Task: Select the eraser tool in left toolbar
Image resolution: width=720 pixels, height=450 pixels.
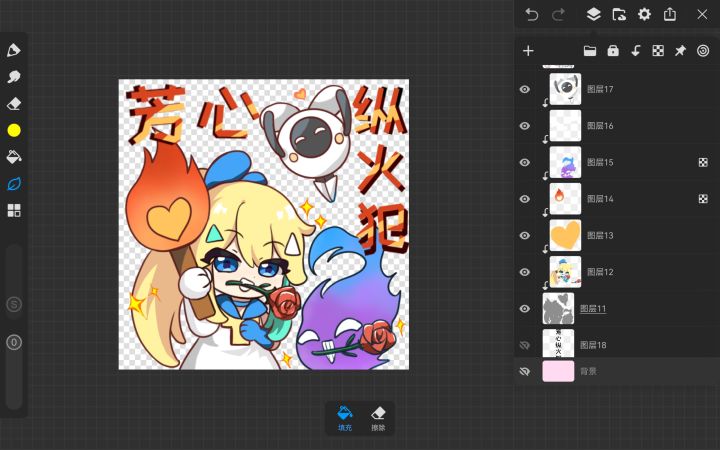Action: [x=14, y=104]
